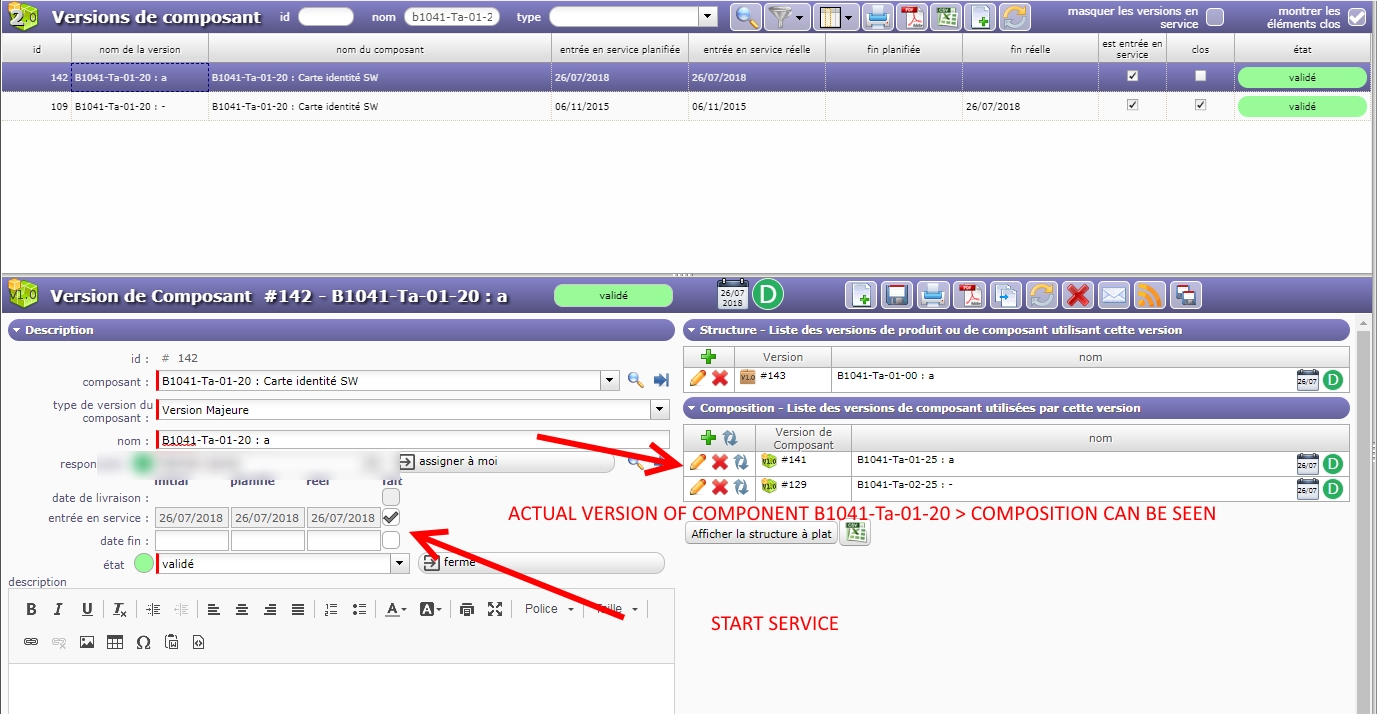Screen dimensions: 1377x714
Task: Add composition version with green plus
Action: (708, 437)
